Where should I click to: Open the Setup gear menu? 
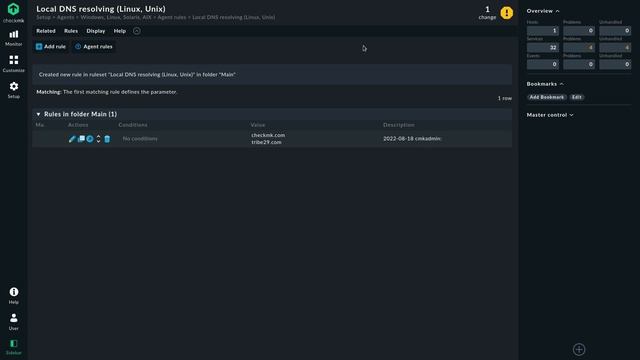point(13,90)
